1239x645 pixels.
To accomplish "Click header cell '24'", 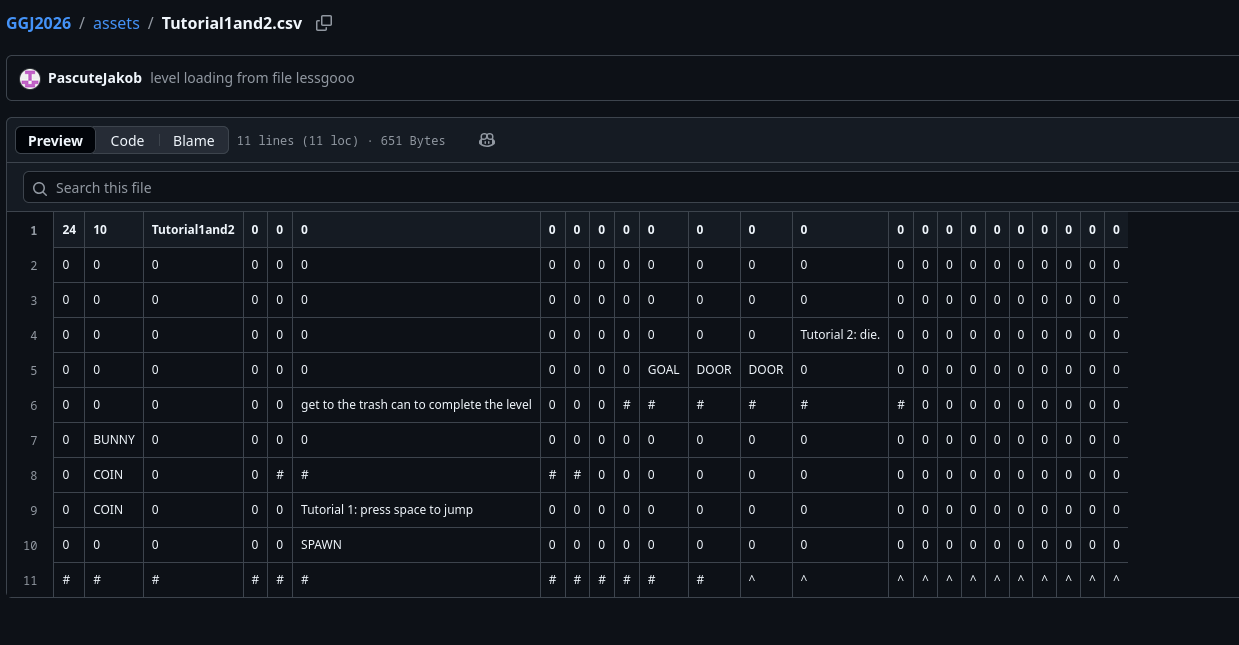I will coord(69,230).
